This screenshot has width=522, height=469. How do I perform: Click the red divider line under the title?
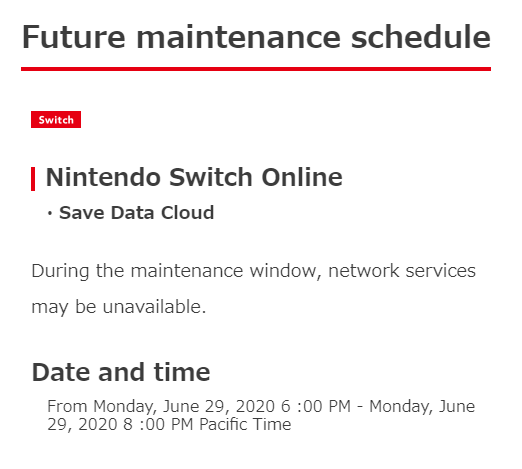click(x=256, y=69)
